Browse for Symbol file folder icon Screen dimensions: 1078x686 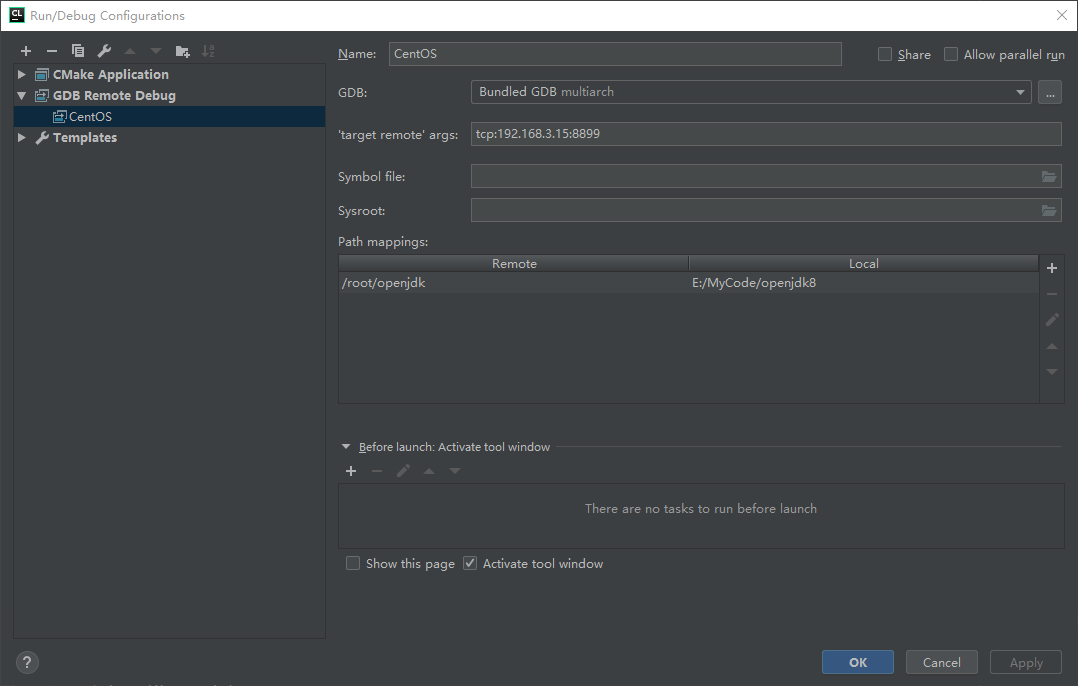1048,177
